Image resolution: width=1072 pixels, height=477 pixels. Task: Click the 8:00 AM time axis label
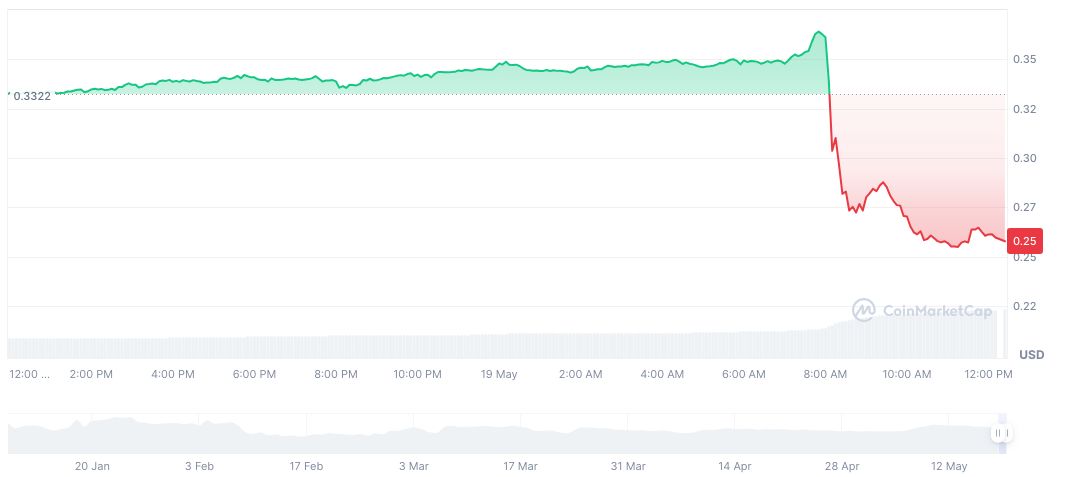point(825,374)
